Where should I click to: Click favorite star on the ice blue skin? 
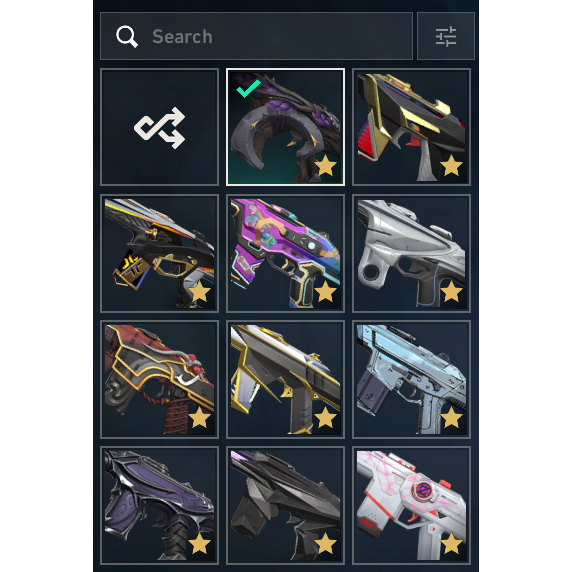point(452,417)
